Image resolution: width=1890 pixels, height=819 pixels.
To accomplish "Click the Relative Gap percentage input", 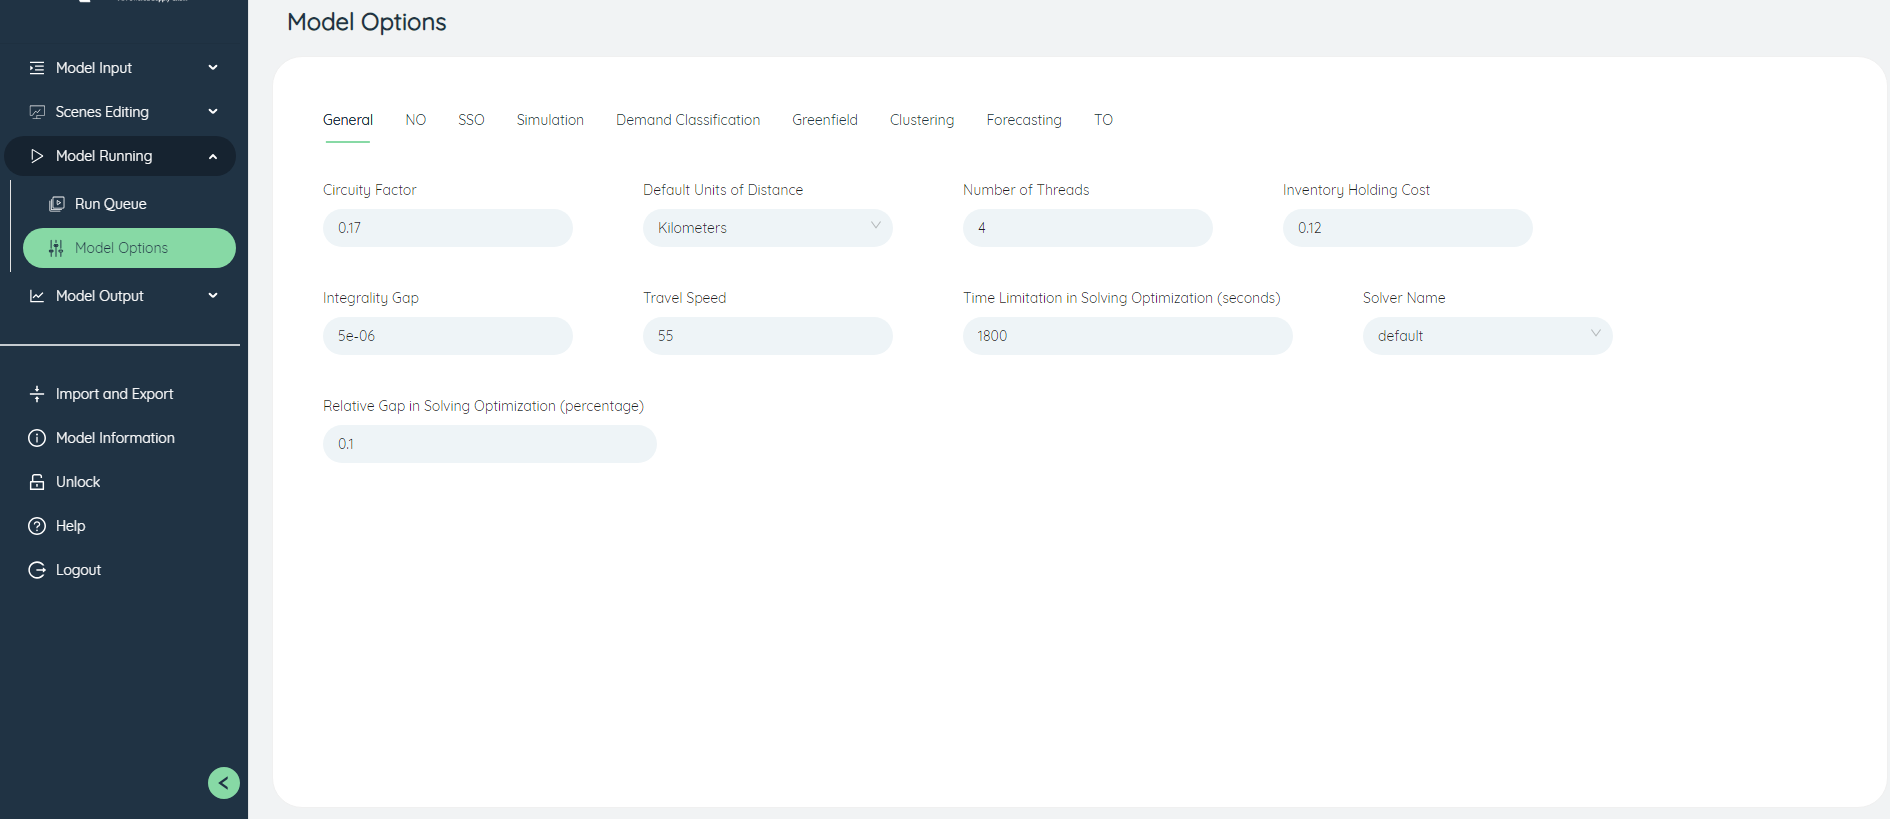I will tap(489, 444).
